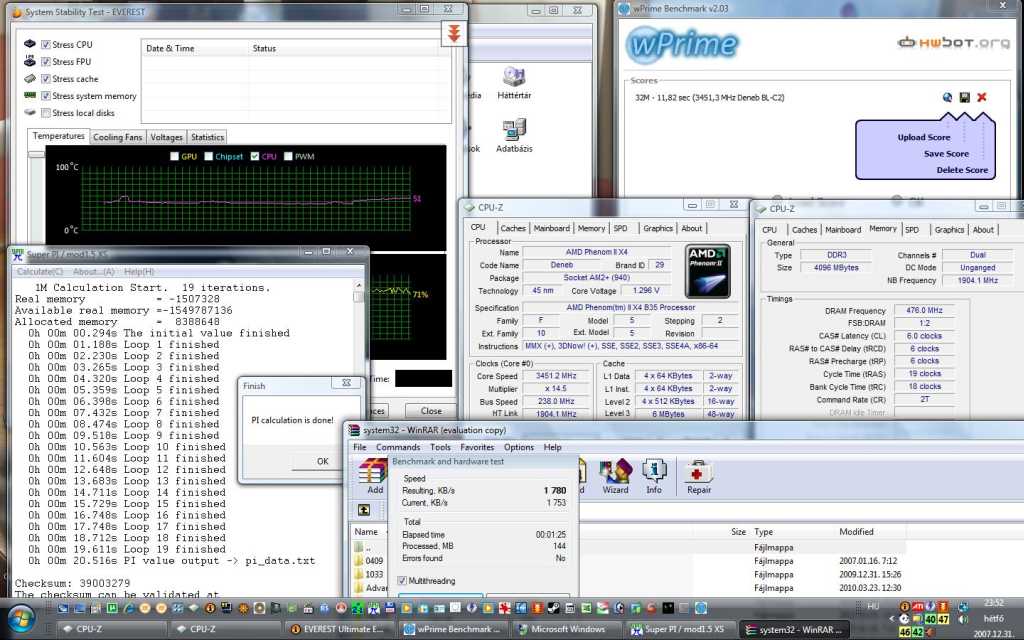Toggle Stress FPU checkbox
The width and height of the screenshot is (1024, 640).
click(x=46, y=61)
